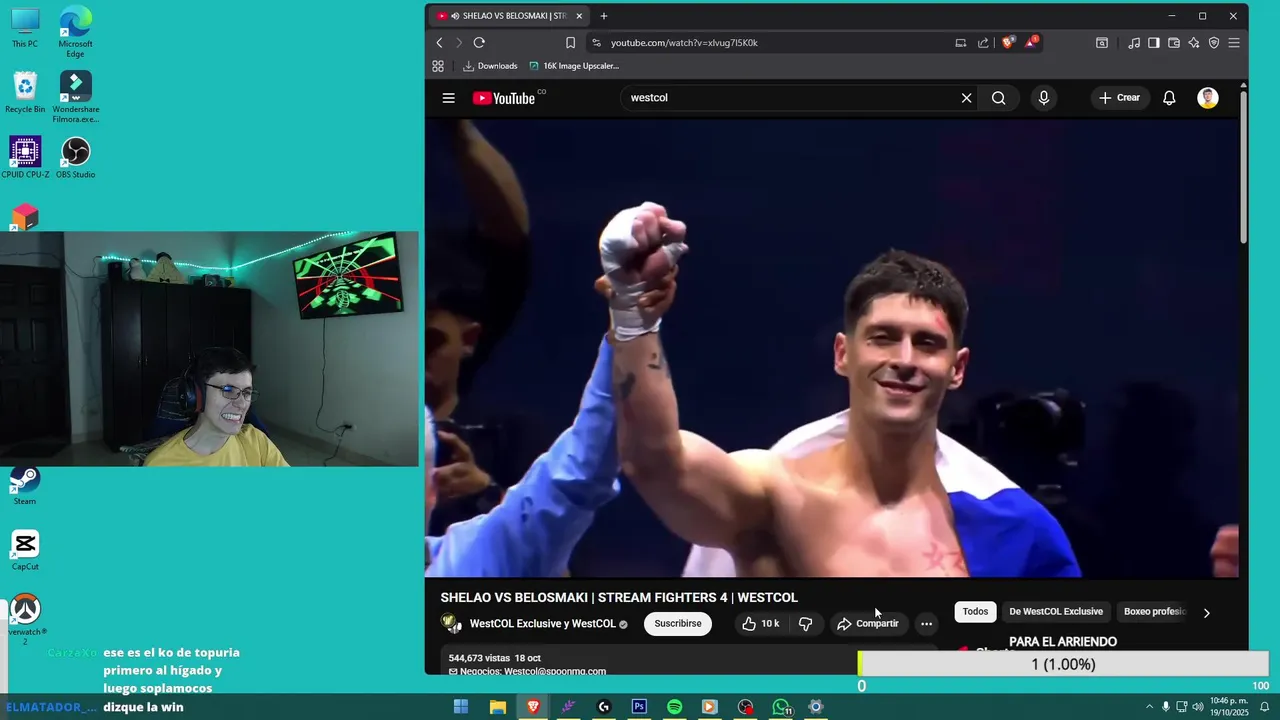
Task: Run the YouTube search magnifier
Action: pos(998,98)
